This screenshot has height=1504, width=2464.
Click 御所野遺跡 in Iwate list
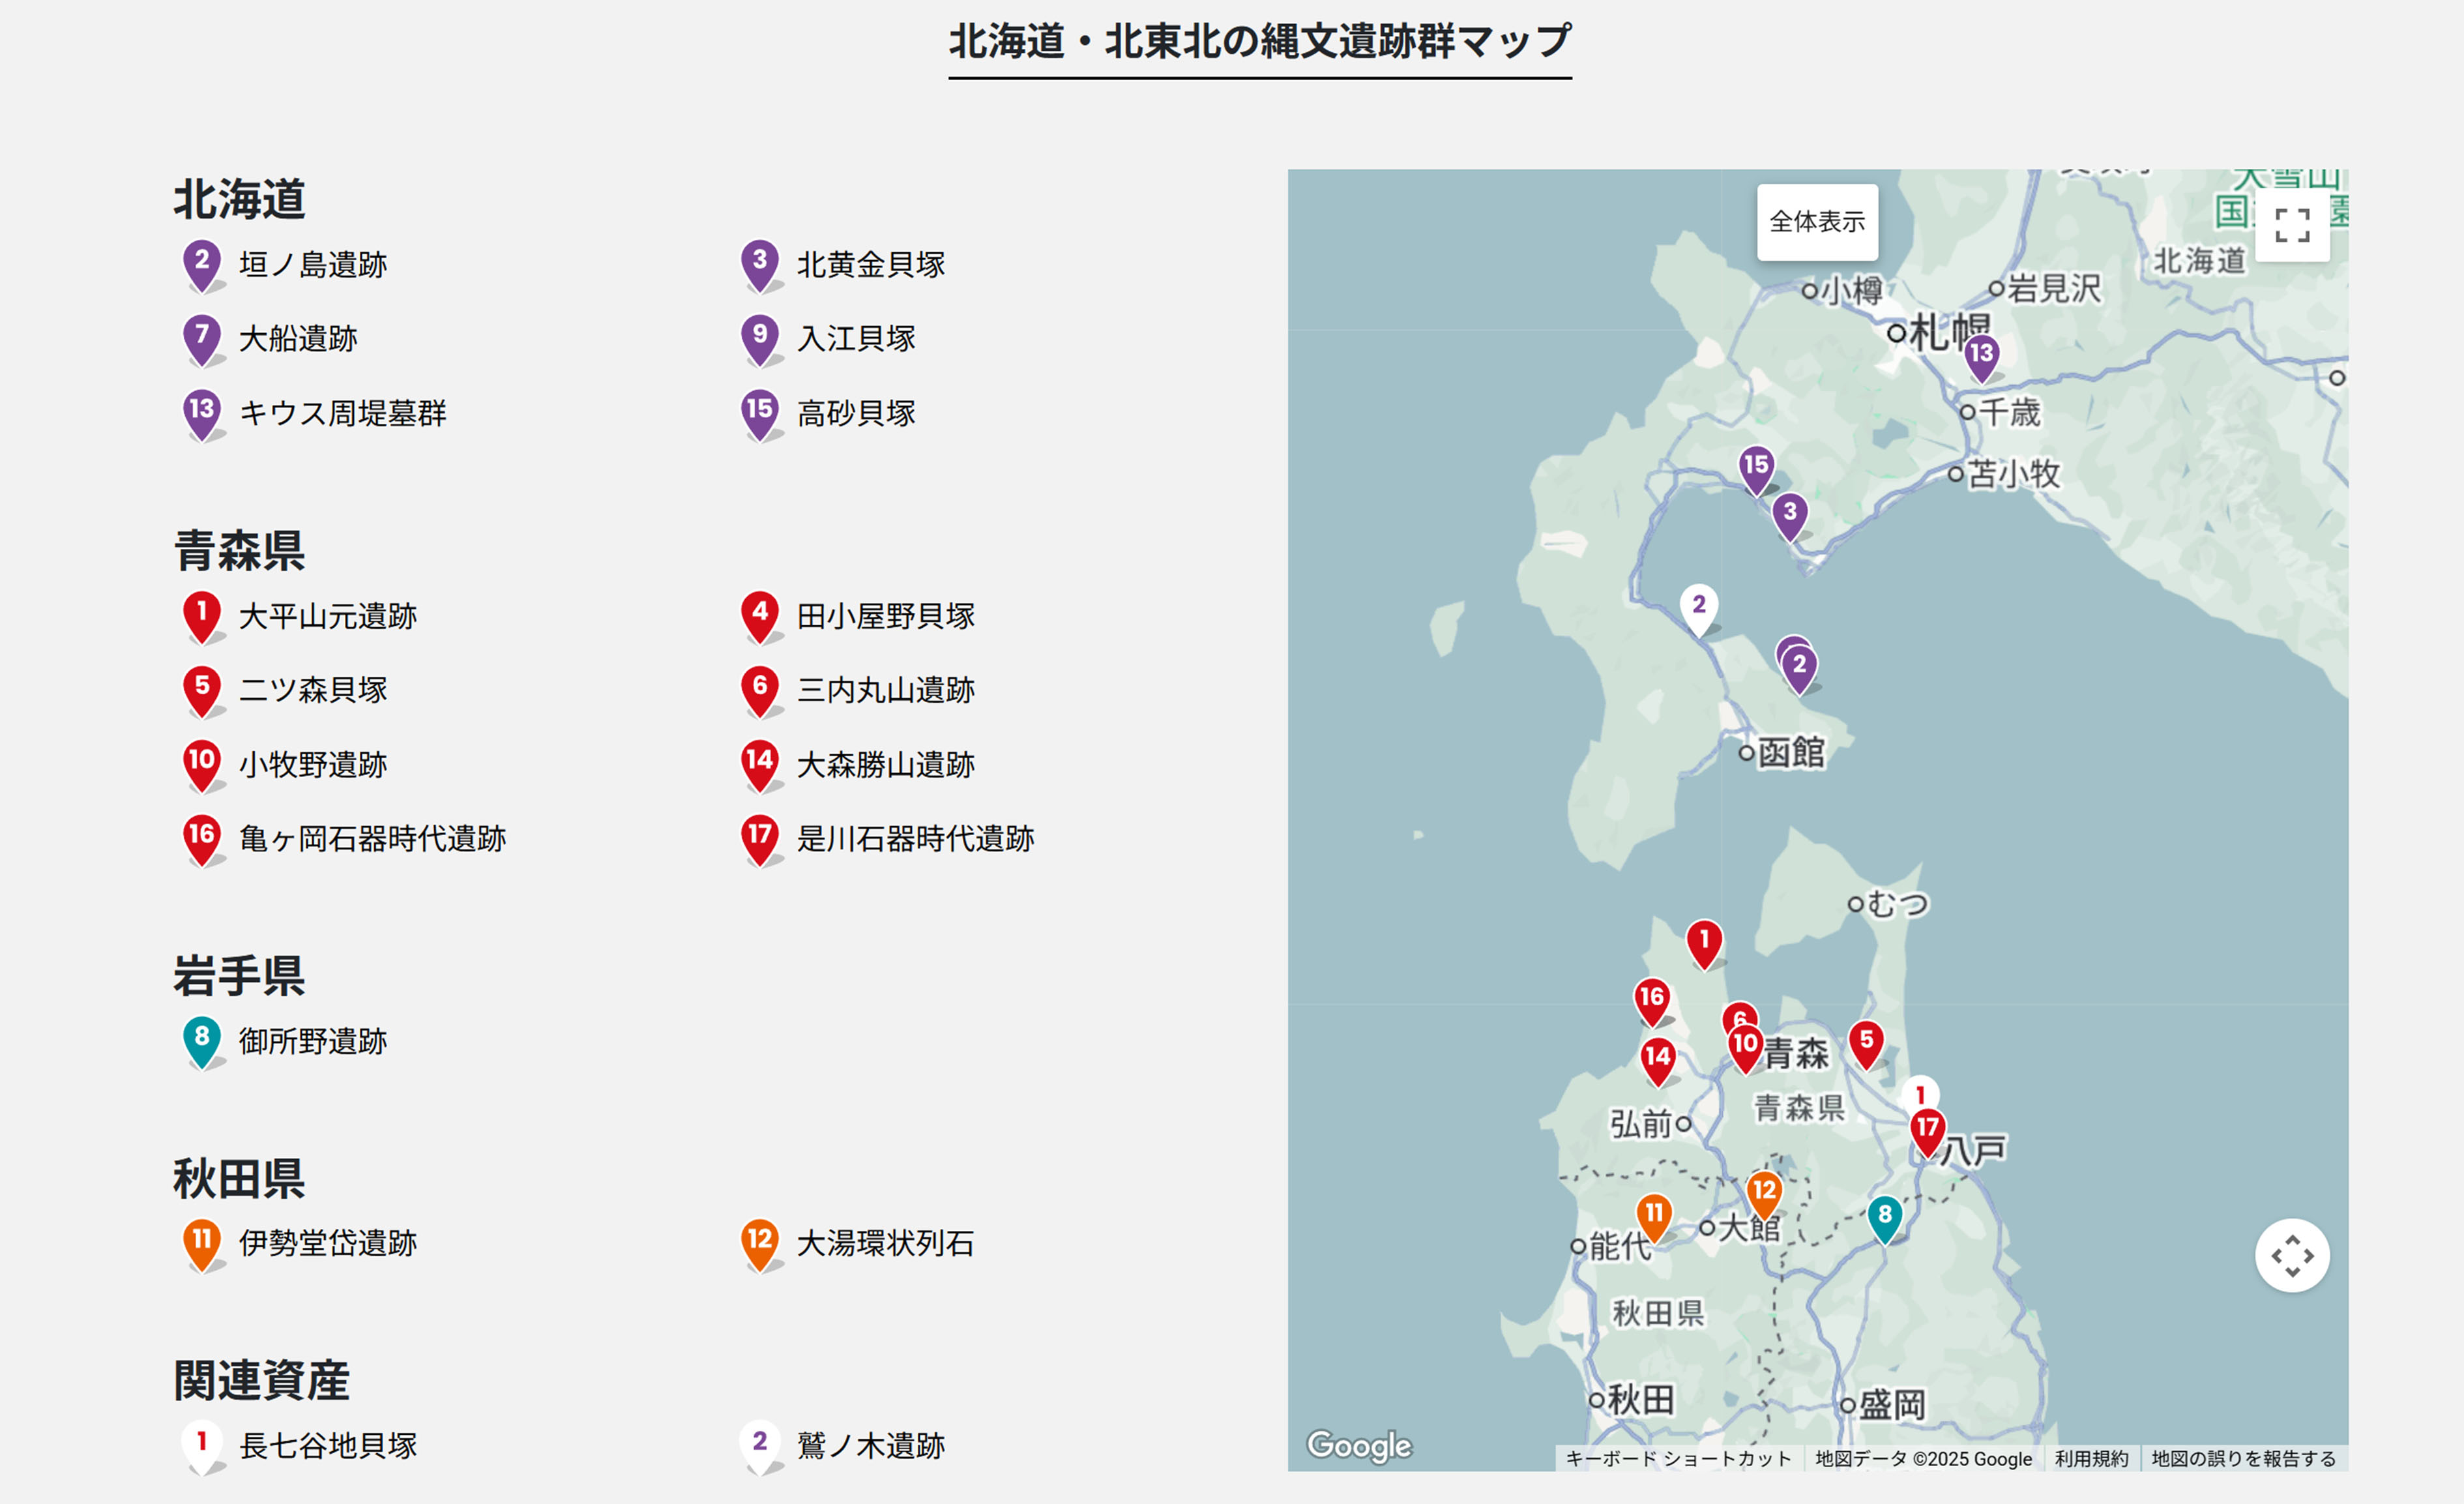coord(312,1042)
